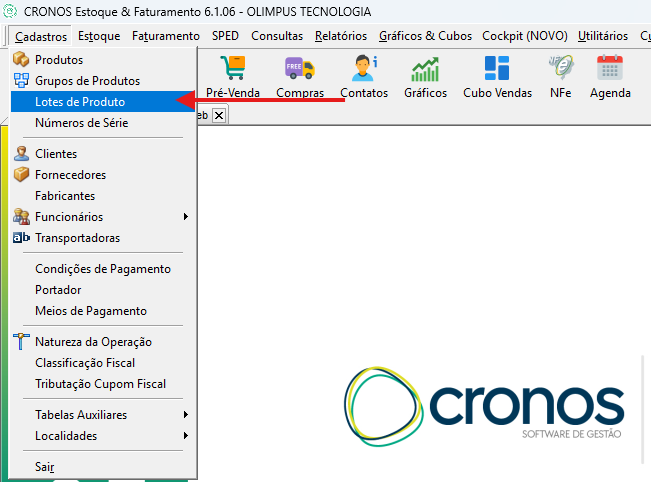The image size is (651, 482).
Task: Open the Faturamento menu
Action: [x=166, y=36]
